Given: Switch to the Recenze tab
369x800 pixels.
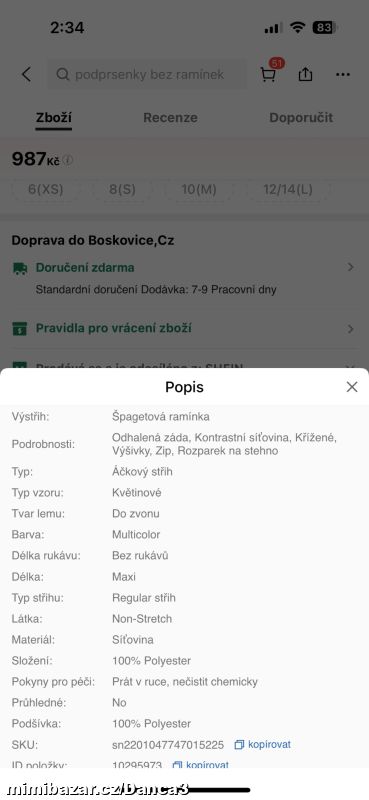Looking at the screenshot, I should (x=170, y=118).
